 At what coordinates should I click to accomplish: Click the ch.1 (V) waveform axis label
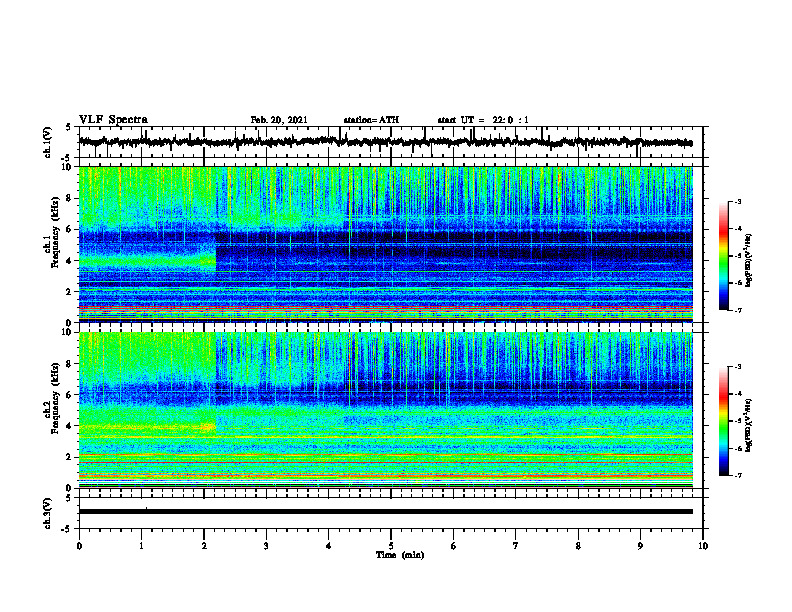[x=48, y=142]
